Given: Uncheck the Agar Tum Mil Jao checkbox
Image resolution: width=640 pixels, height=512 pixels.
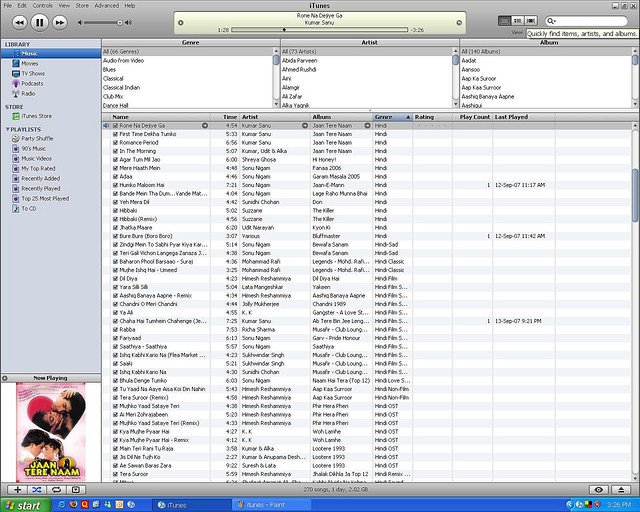Looking at the screenshot, I should click(x=116, y=160).
